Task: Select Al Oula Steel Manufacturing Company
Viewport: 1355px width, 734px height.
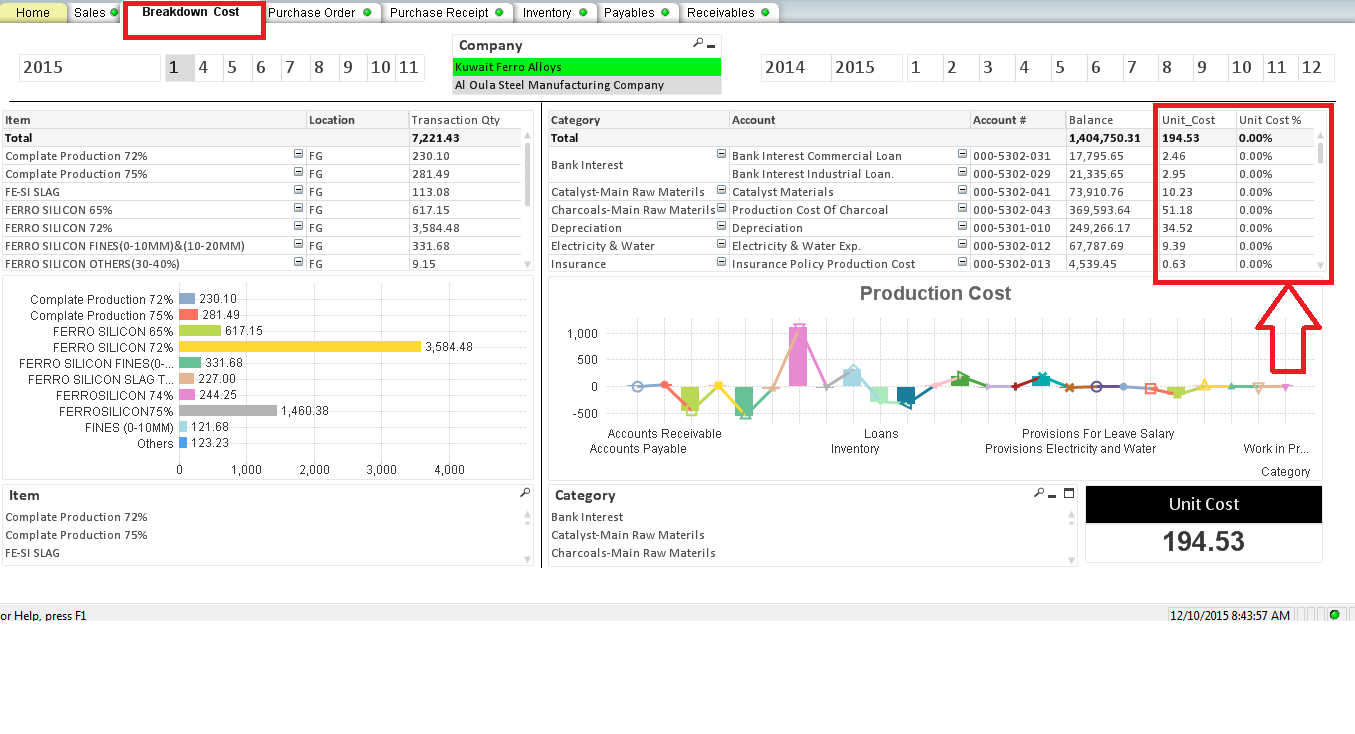Action: 586,85
